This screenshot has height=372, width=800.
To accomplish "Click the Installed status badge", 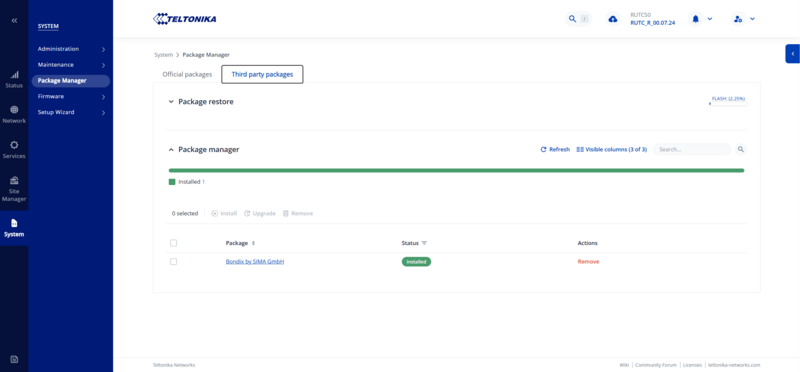I will click(416, 262).
